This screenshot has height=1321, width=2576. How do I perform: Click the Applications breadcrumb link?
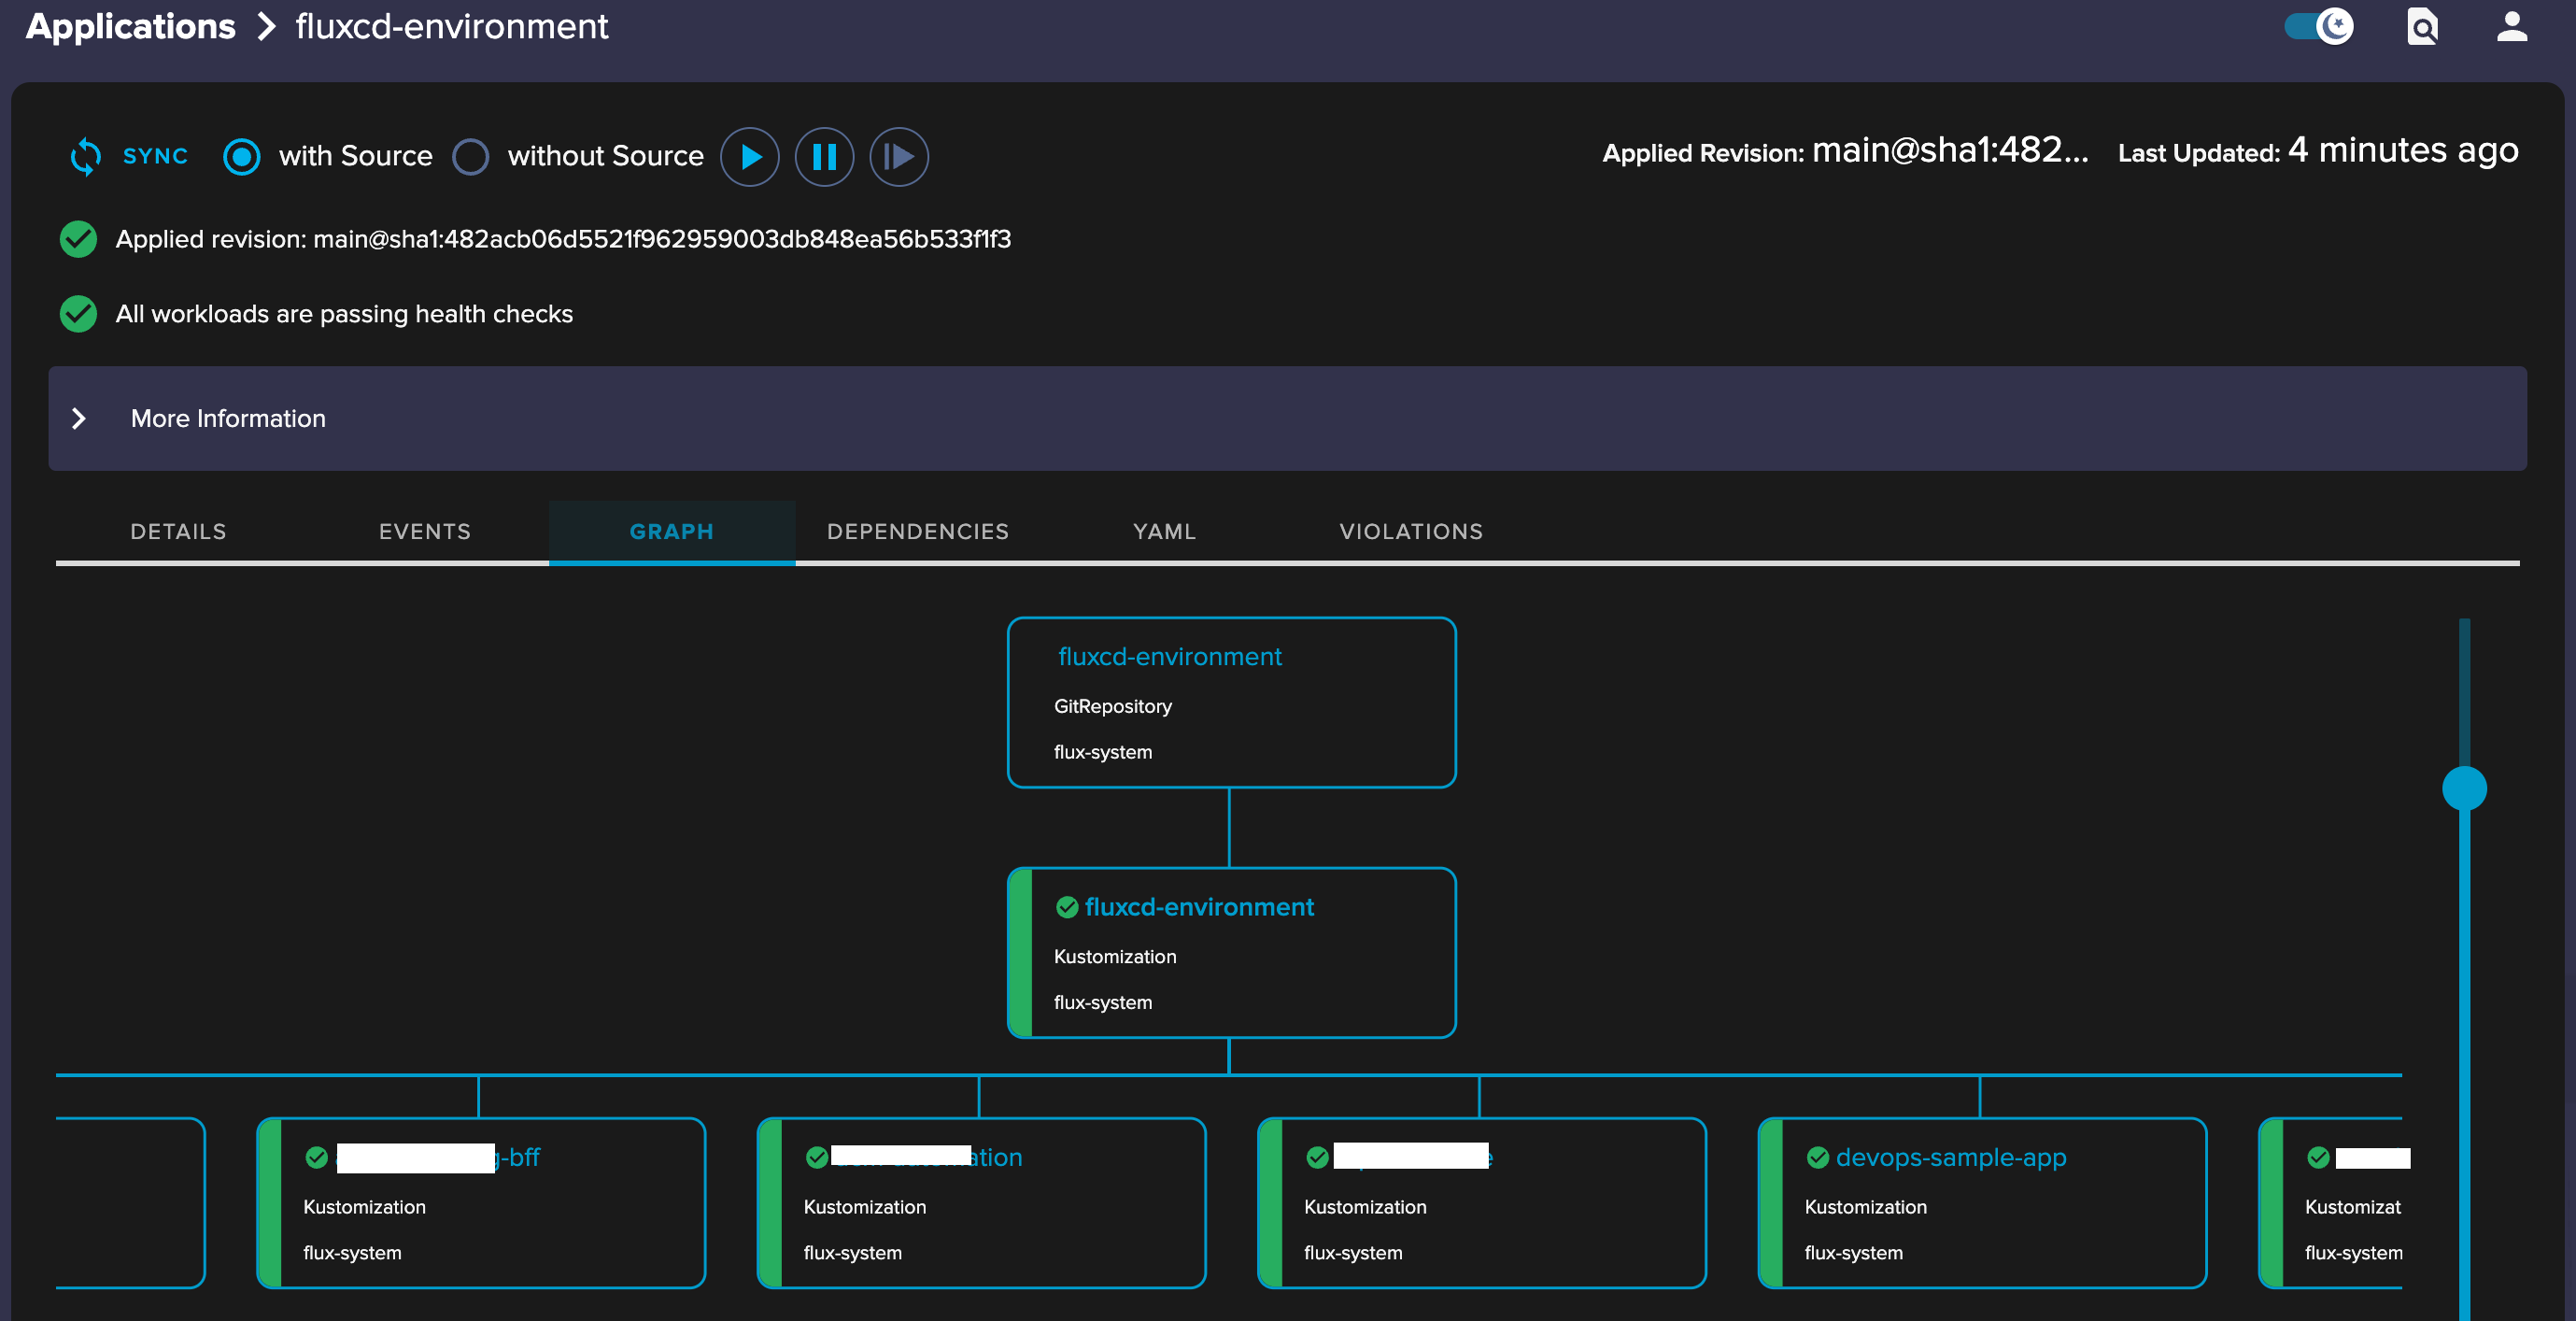(131, 27)
